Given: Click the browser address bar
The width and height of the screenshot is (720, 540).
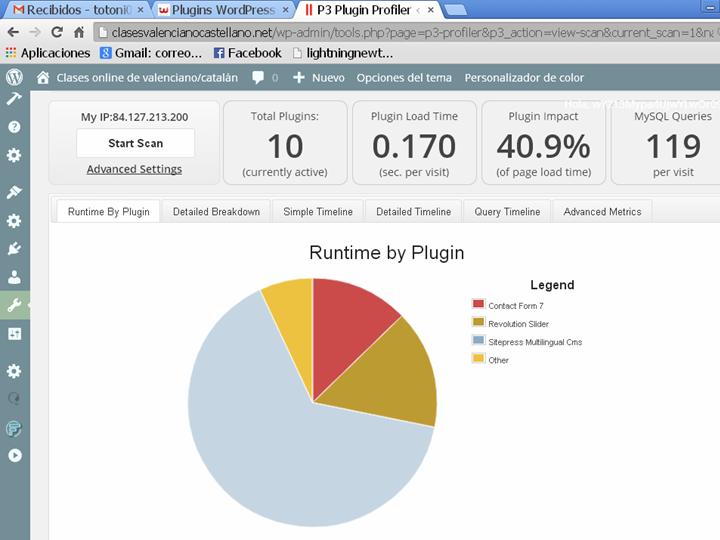Looking at the screenshot, I should [x=406, y=33].
